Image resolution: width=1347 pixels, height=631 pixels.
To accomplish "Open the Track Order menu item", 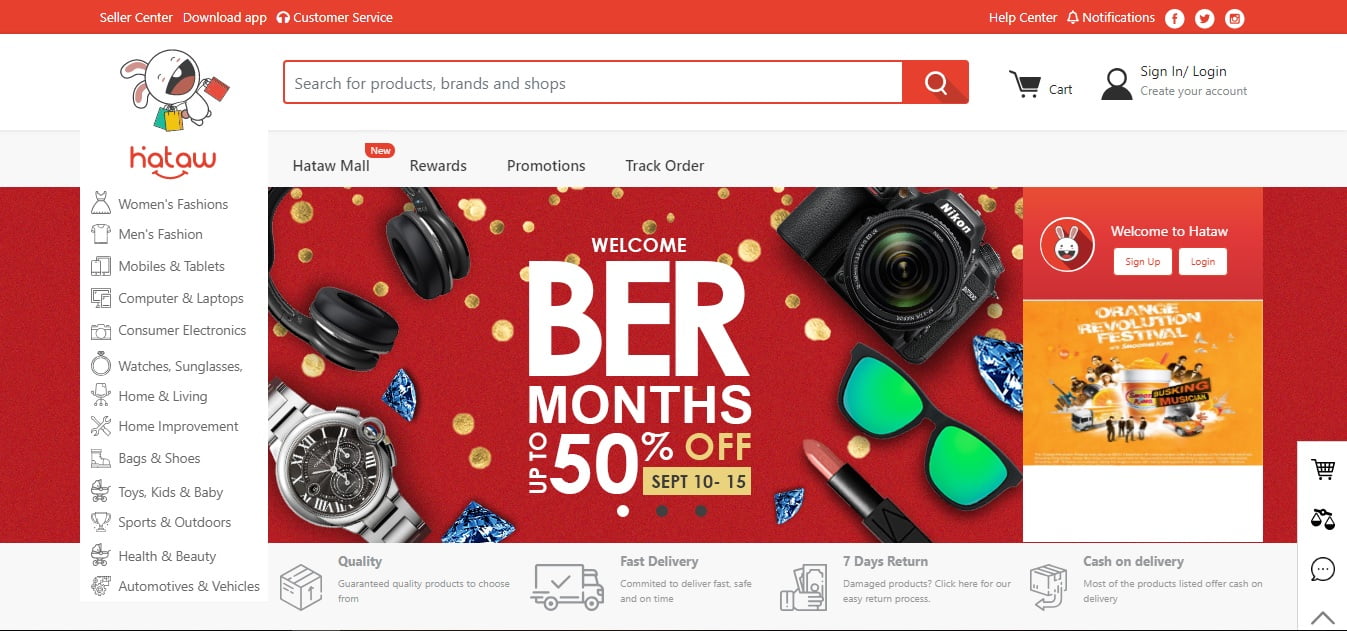I will tap(665, 166).
